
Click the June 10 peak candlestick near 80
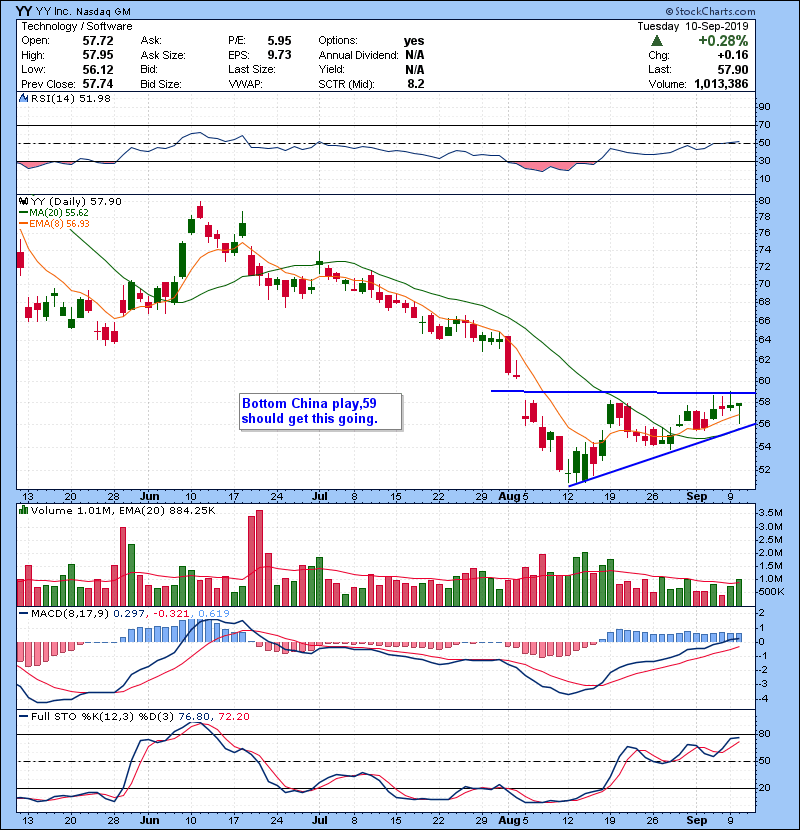coord(200,211)
